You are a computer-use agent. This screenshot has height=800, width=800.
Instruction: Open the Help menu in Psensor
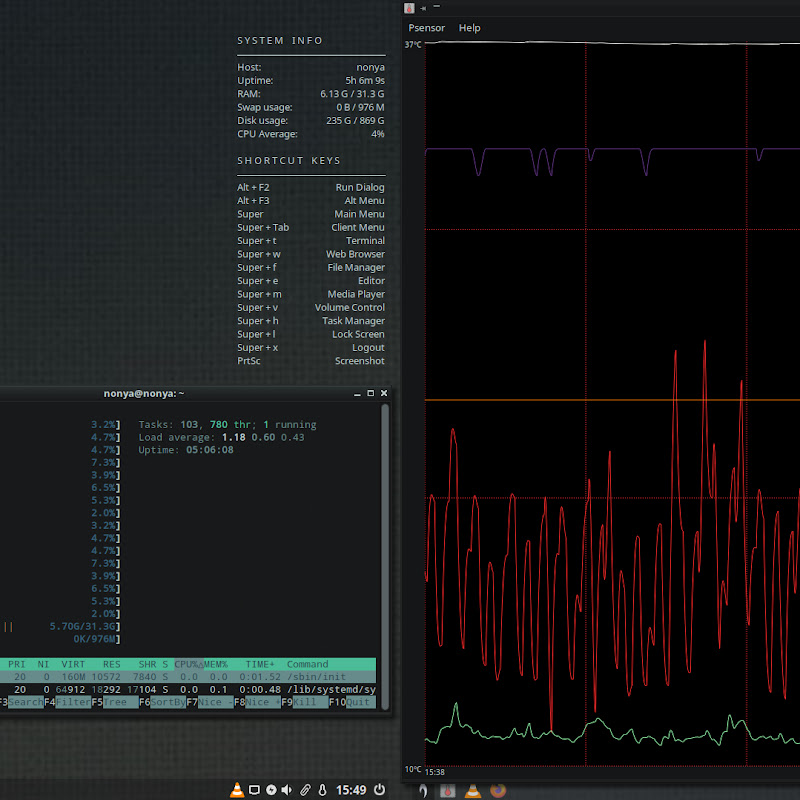click(x=469, y=28)
